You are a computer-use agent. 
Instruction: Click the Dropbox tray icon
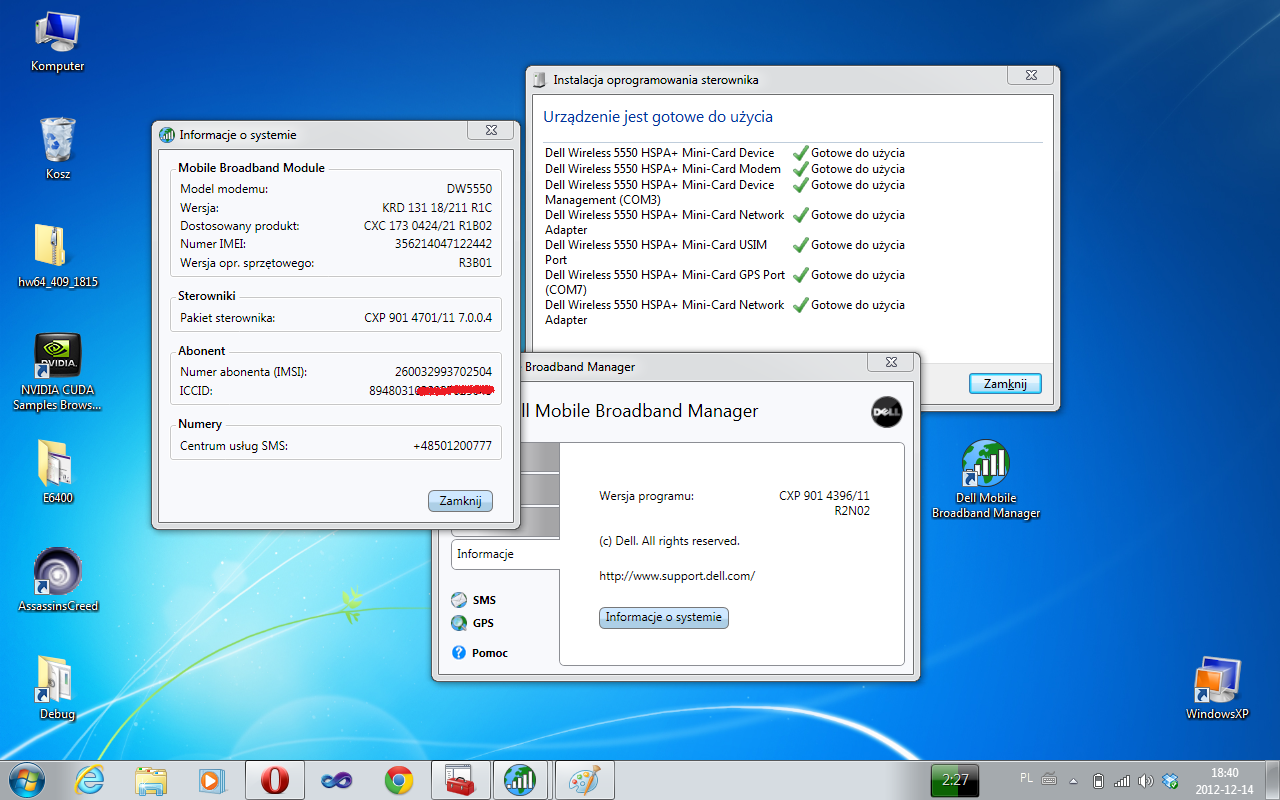click(x=1170, y=780)
